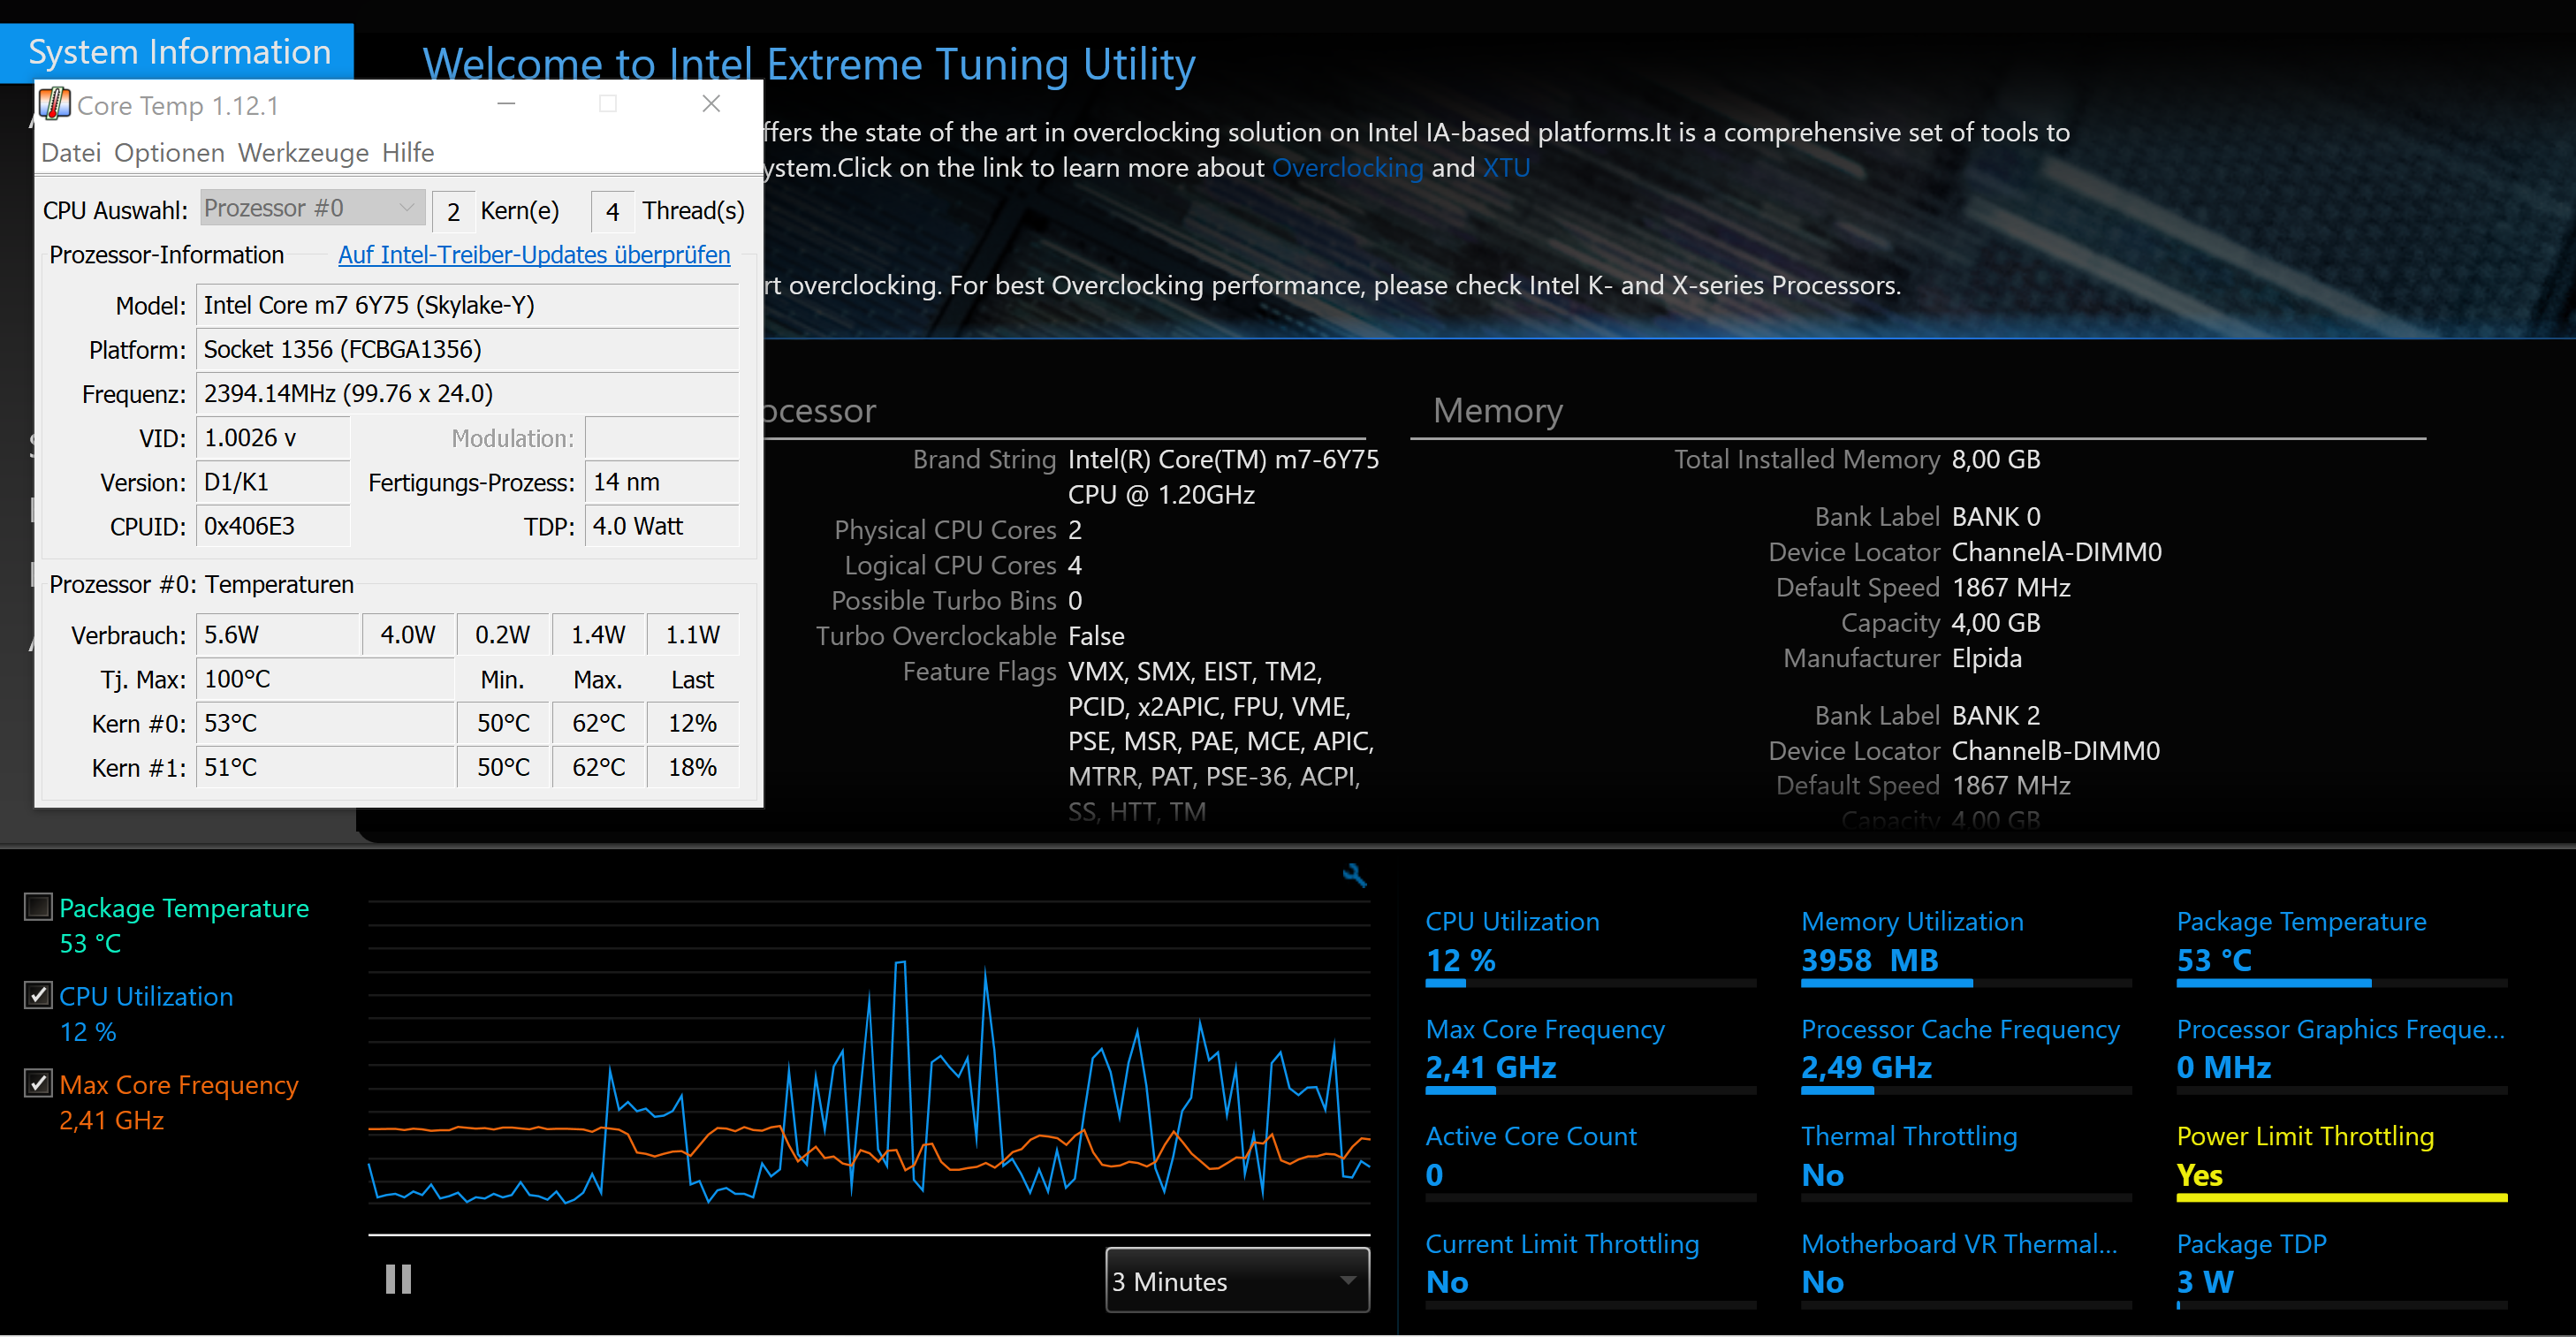
Task: Click the Tj. Max field showing 100°C
Action: (x=325, y=679)
